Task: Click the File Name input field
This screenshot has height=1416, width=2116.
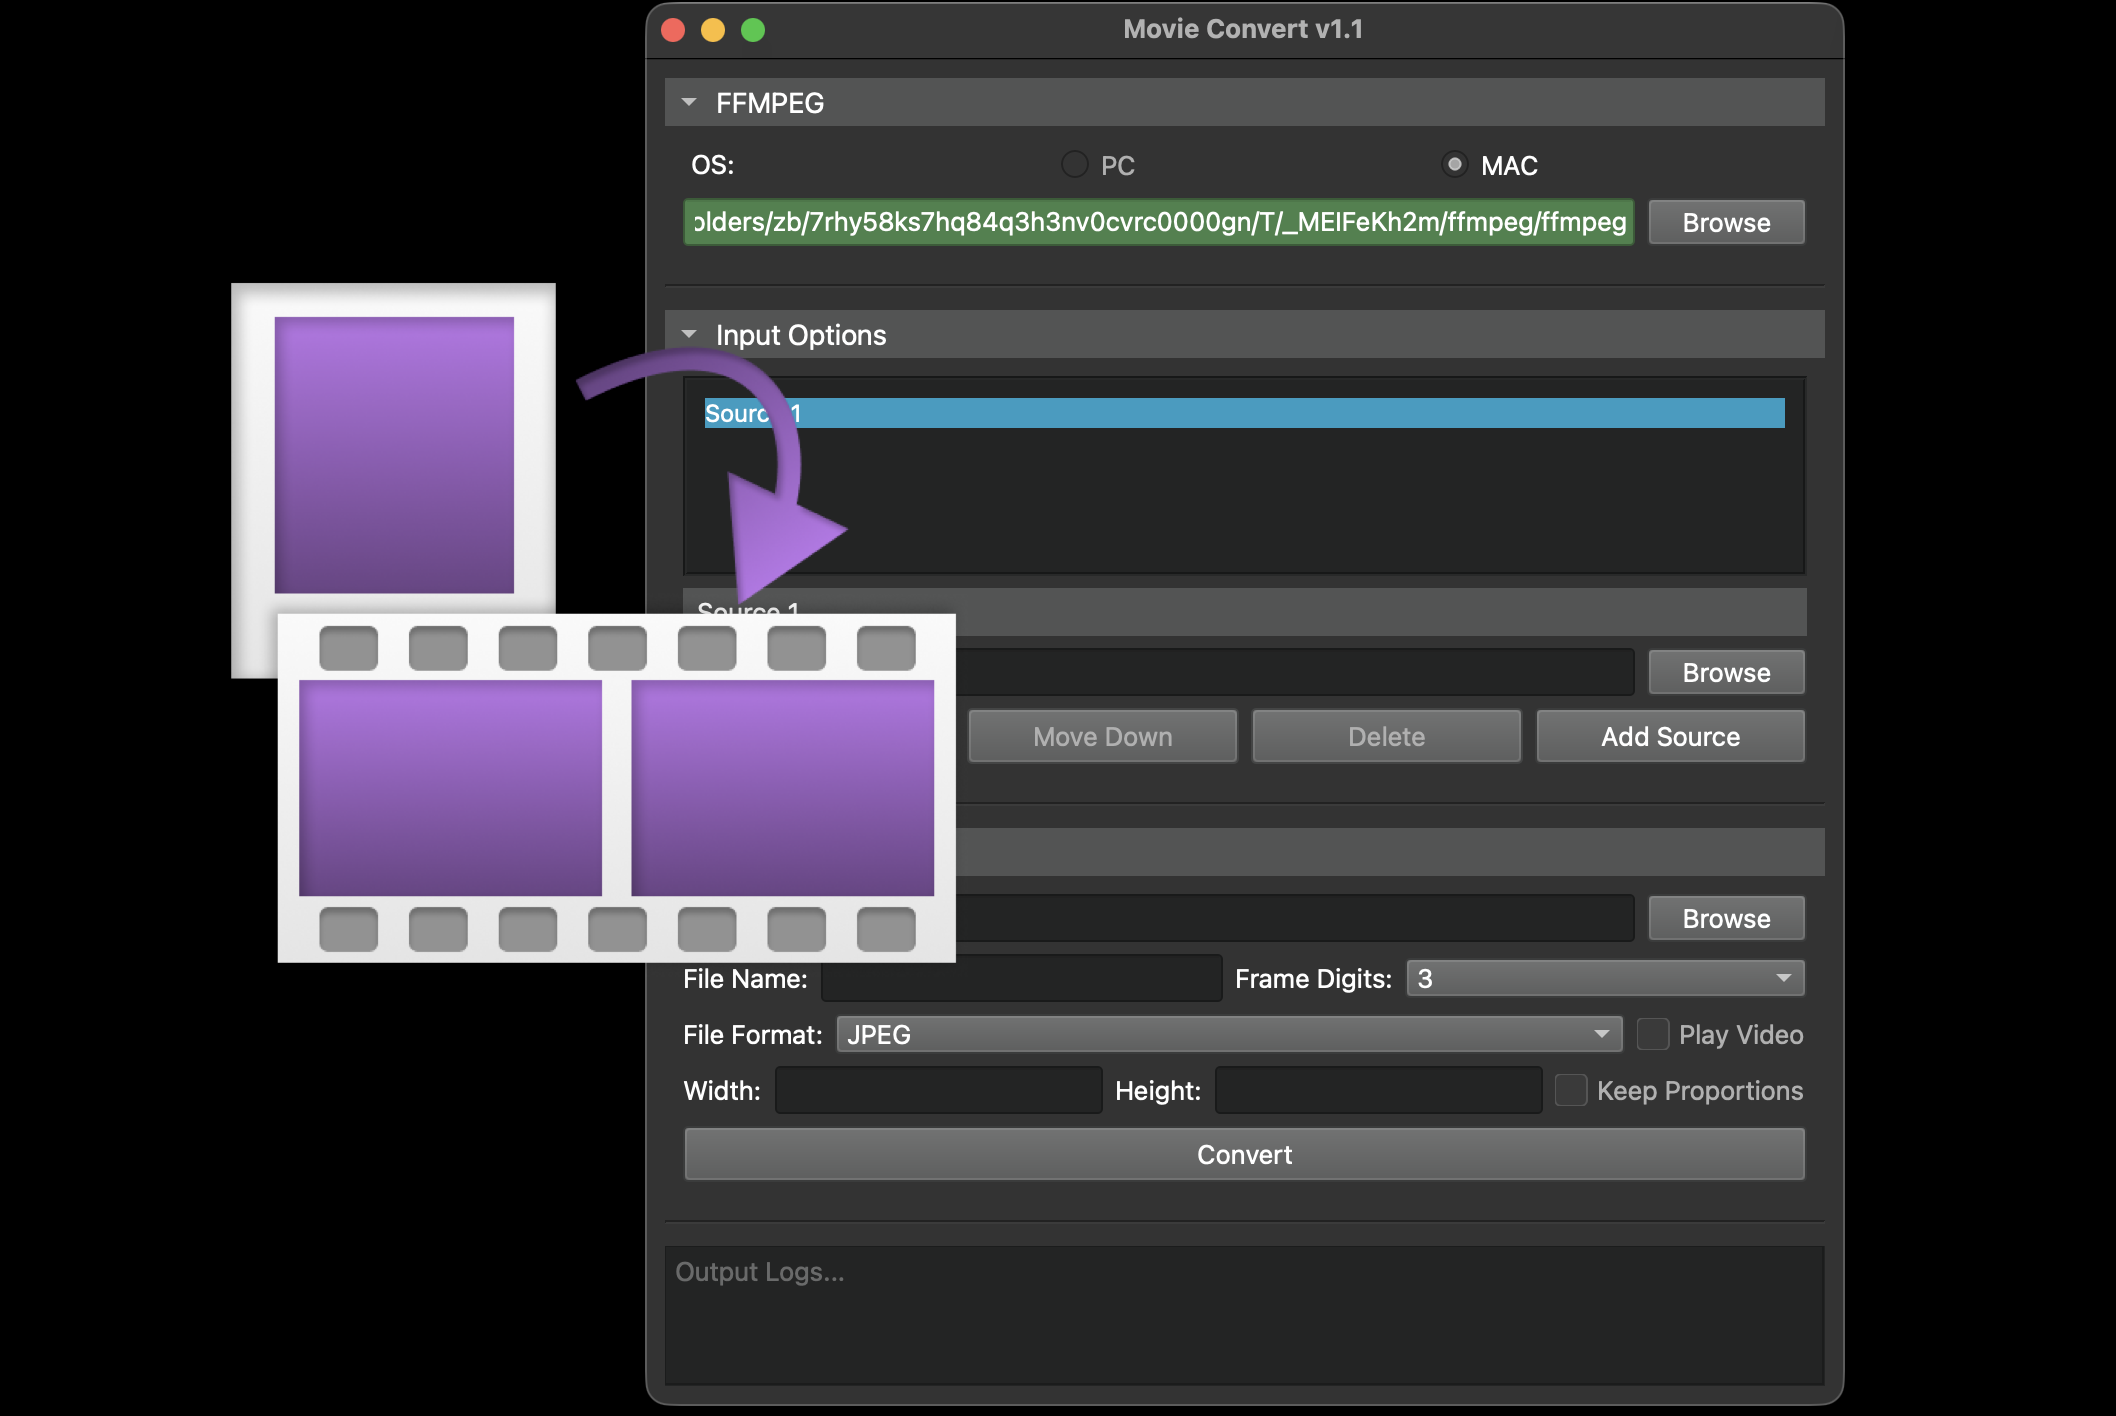Action: 1020,978
